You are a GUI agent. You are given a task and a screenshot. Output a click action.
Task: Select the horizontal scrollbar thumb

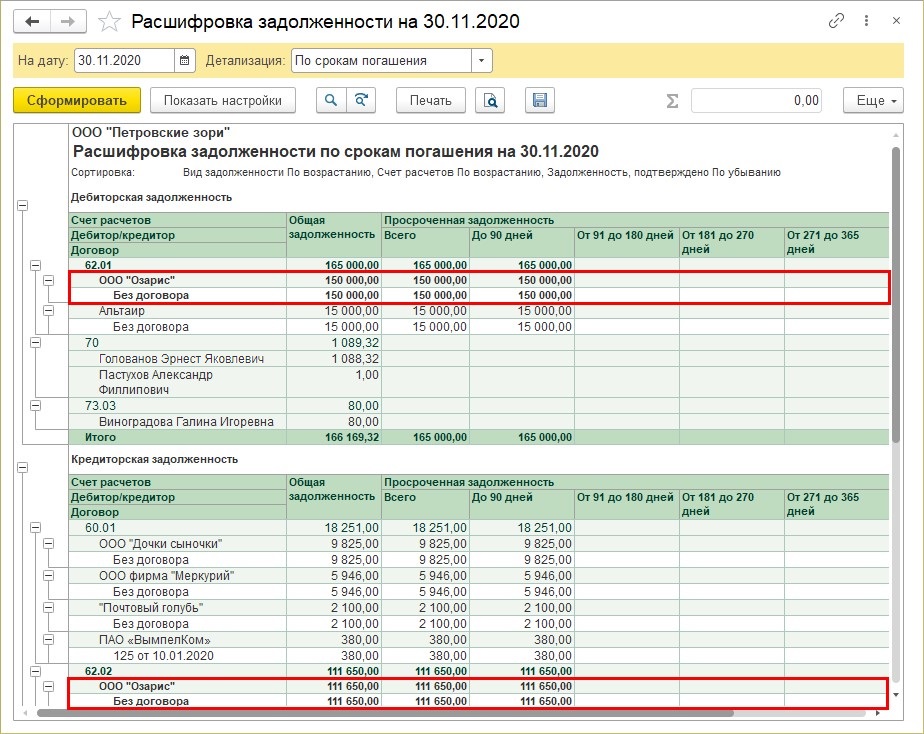pyautogui.click(x=385, y=713)
